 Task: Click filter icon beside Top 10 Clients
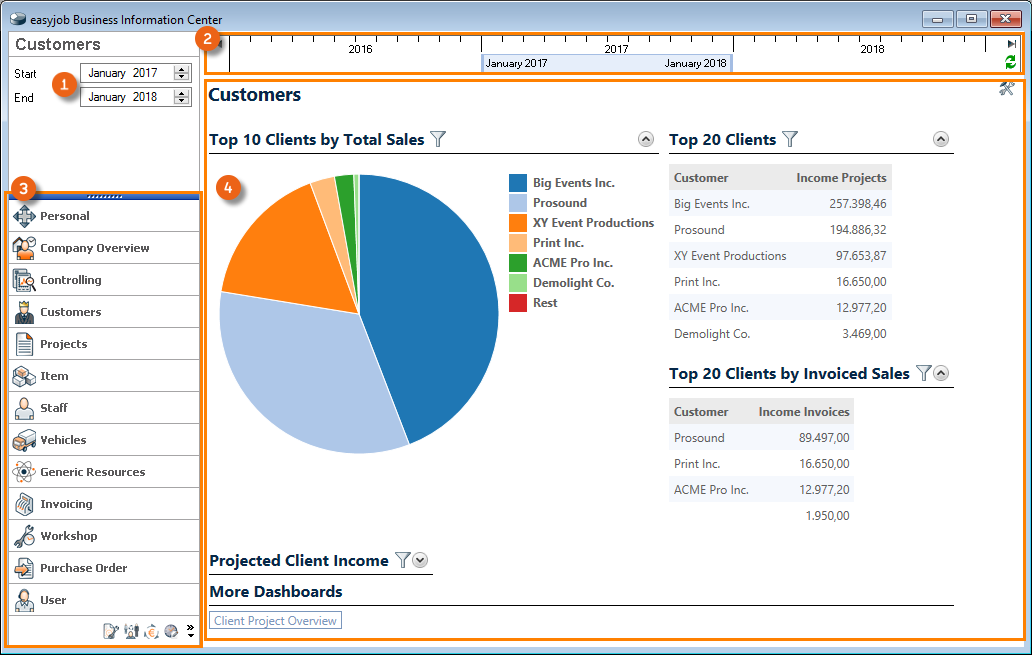[x=437, y=139]
